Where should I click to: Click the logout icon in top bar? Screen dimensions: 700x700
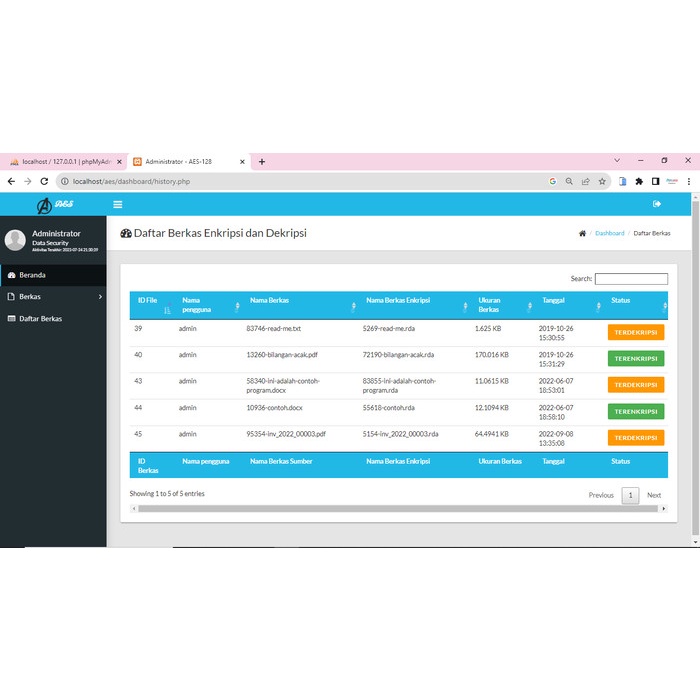pyautogui.click(x=657, y=204)
